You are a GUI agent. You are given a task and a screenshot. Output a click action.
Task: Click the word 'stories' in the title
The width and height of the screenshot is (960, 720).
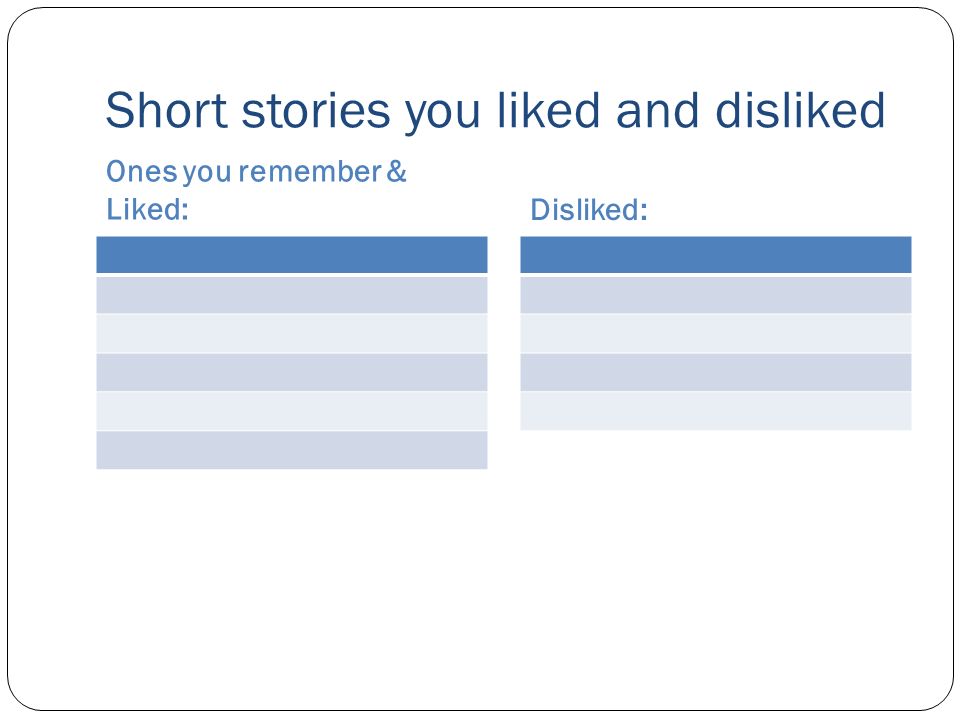pyautogui.click(x=316, y=111)
